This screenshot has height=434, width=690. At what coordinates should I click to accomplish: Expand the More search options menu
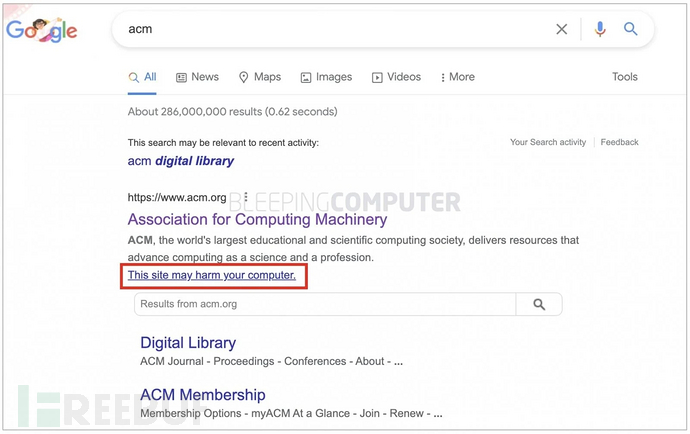click(457, 77)
